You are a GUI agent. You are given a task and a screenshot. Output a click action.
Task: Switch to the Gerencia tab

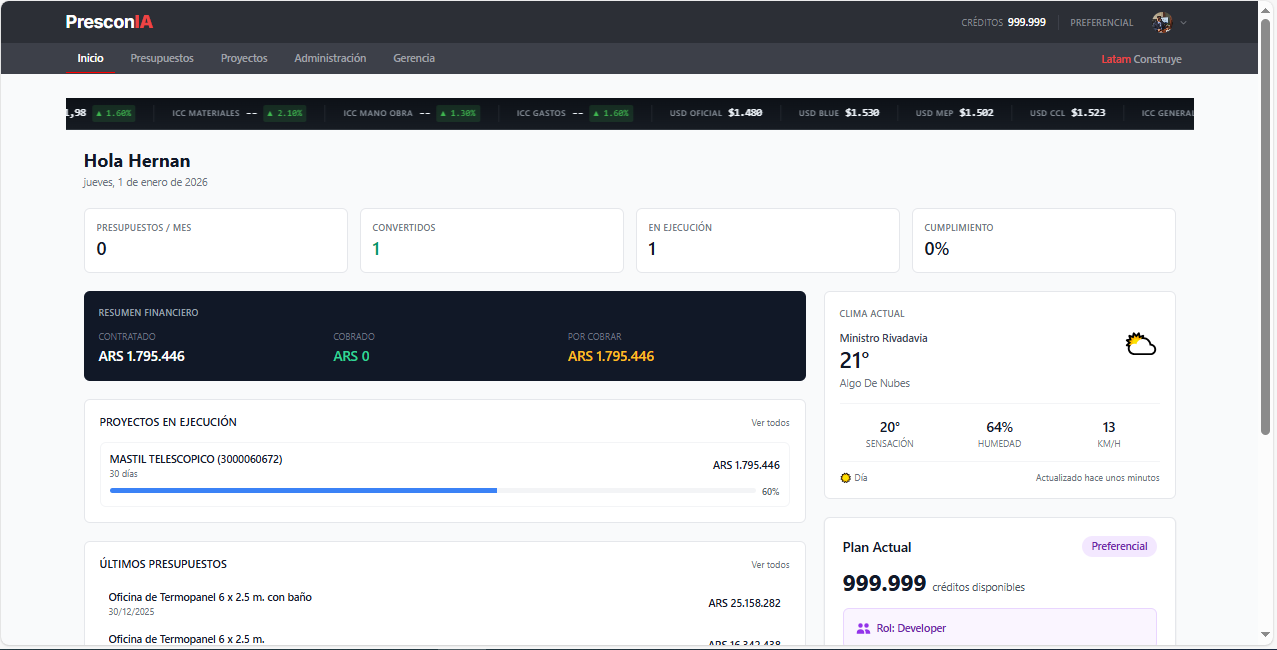tap(413, 58)
